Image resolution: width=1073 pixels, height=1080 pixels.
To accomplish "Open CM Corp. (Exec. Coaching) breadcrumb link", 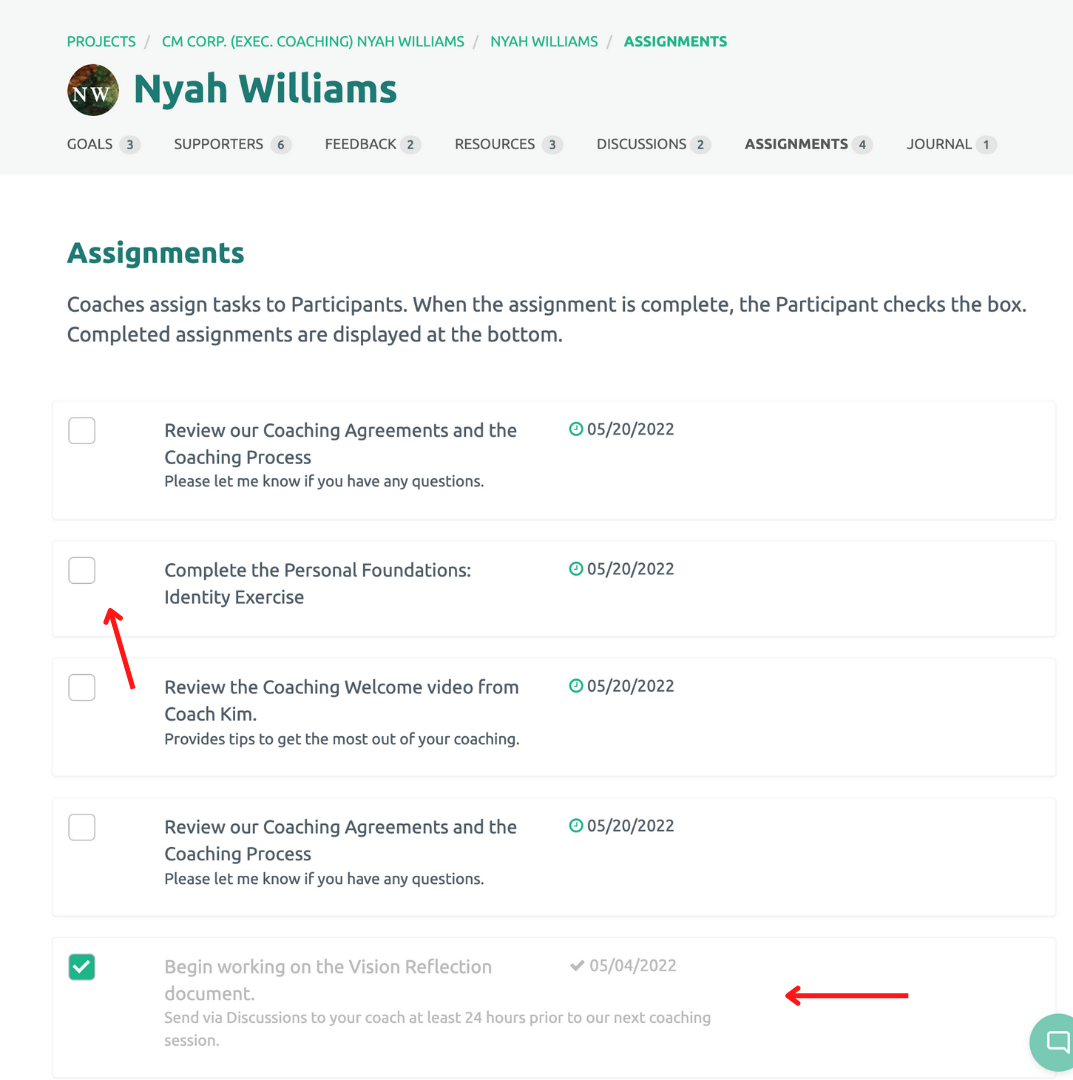I will click(313, 41).
